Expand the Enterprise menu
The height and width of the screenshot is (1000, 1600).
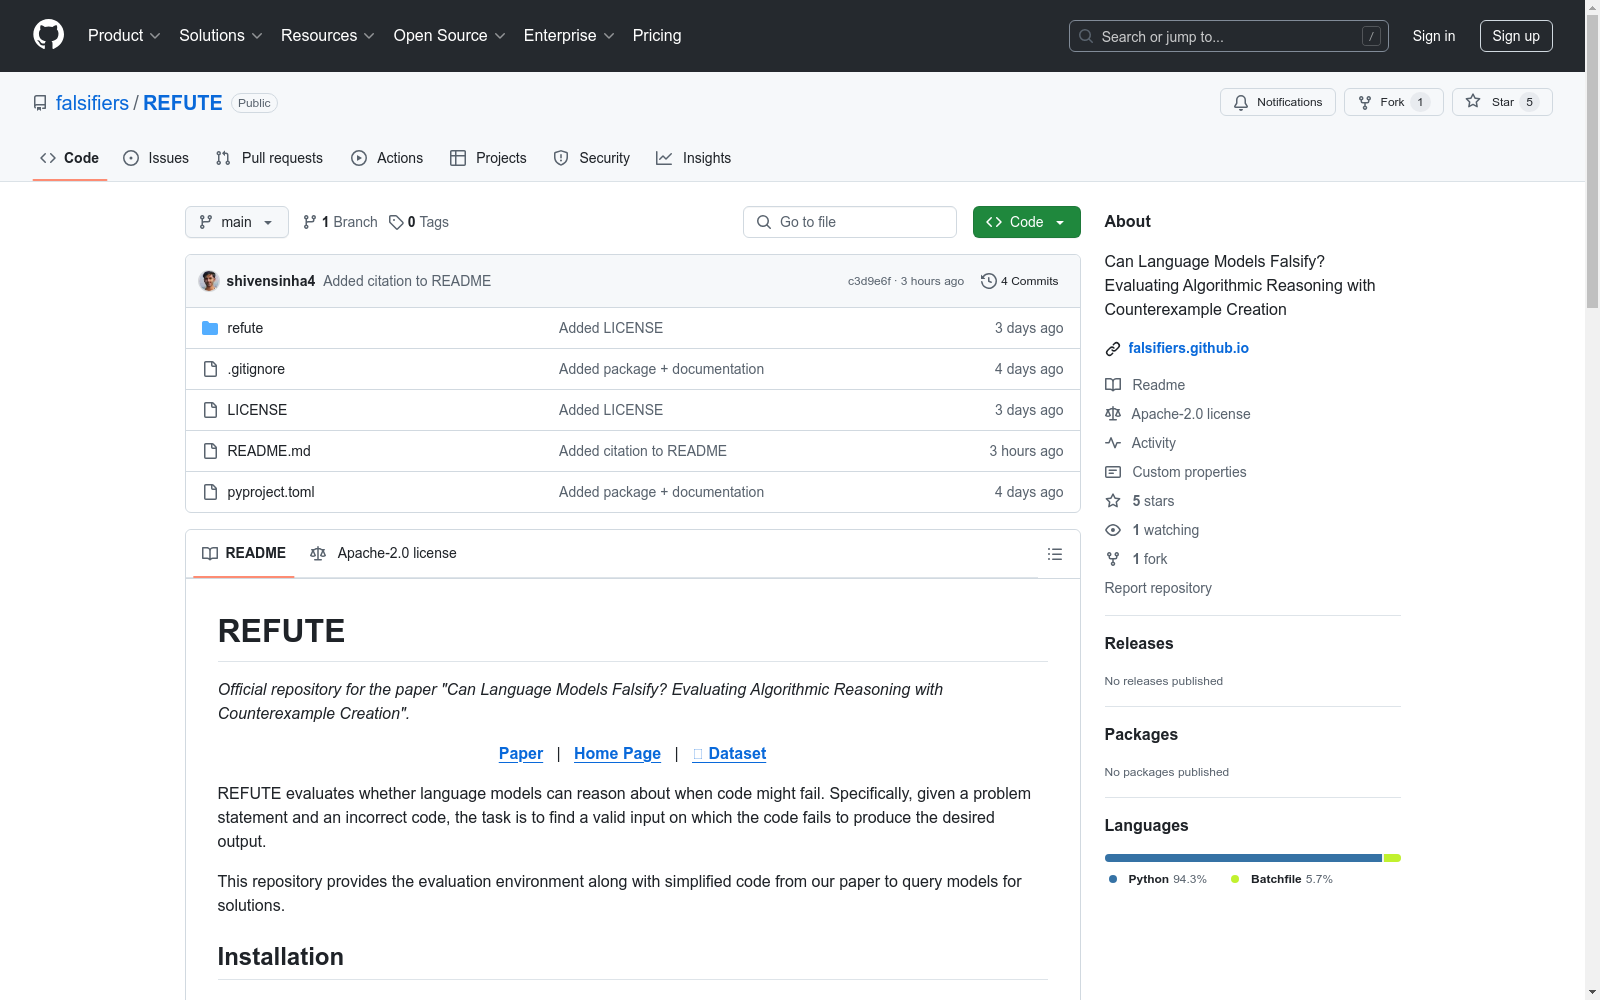[569, 35]
